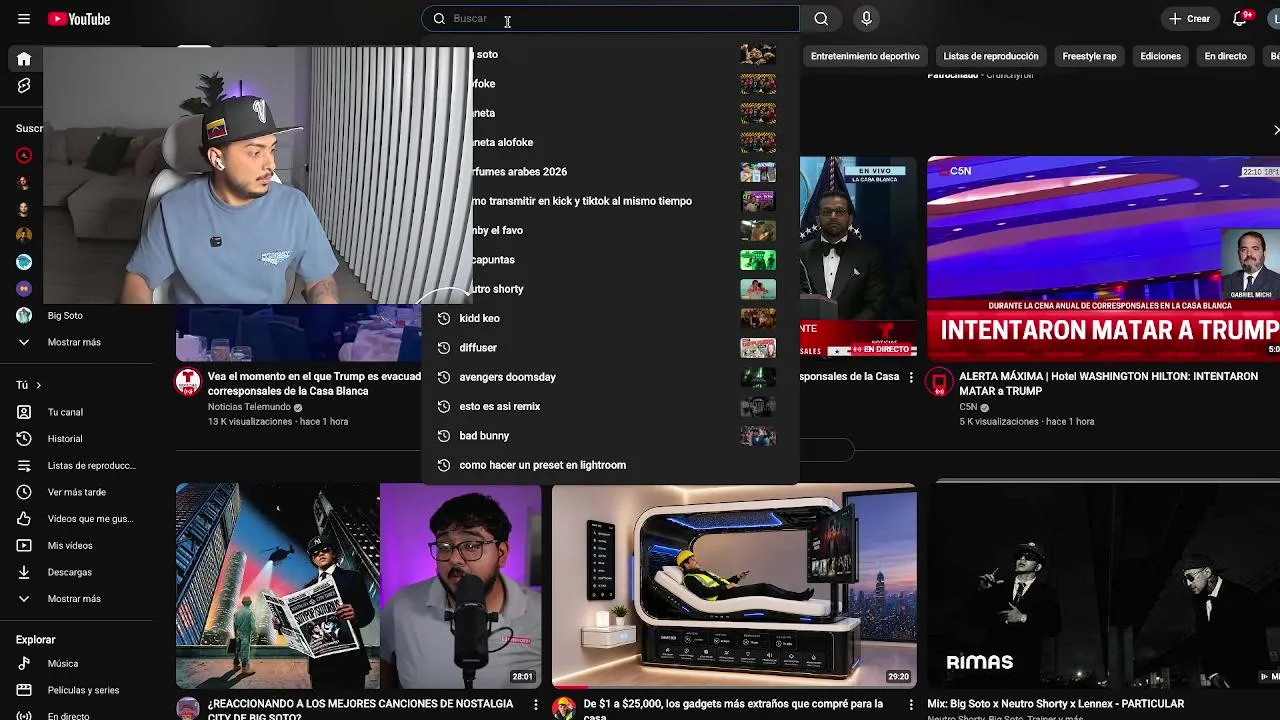Choose suggestion kidd keo
Viewport: 1280px width, 720px height.
click(x=610, y=318)
